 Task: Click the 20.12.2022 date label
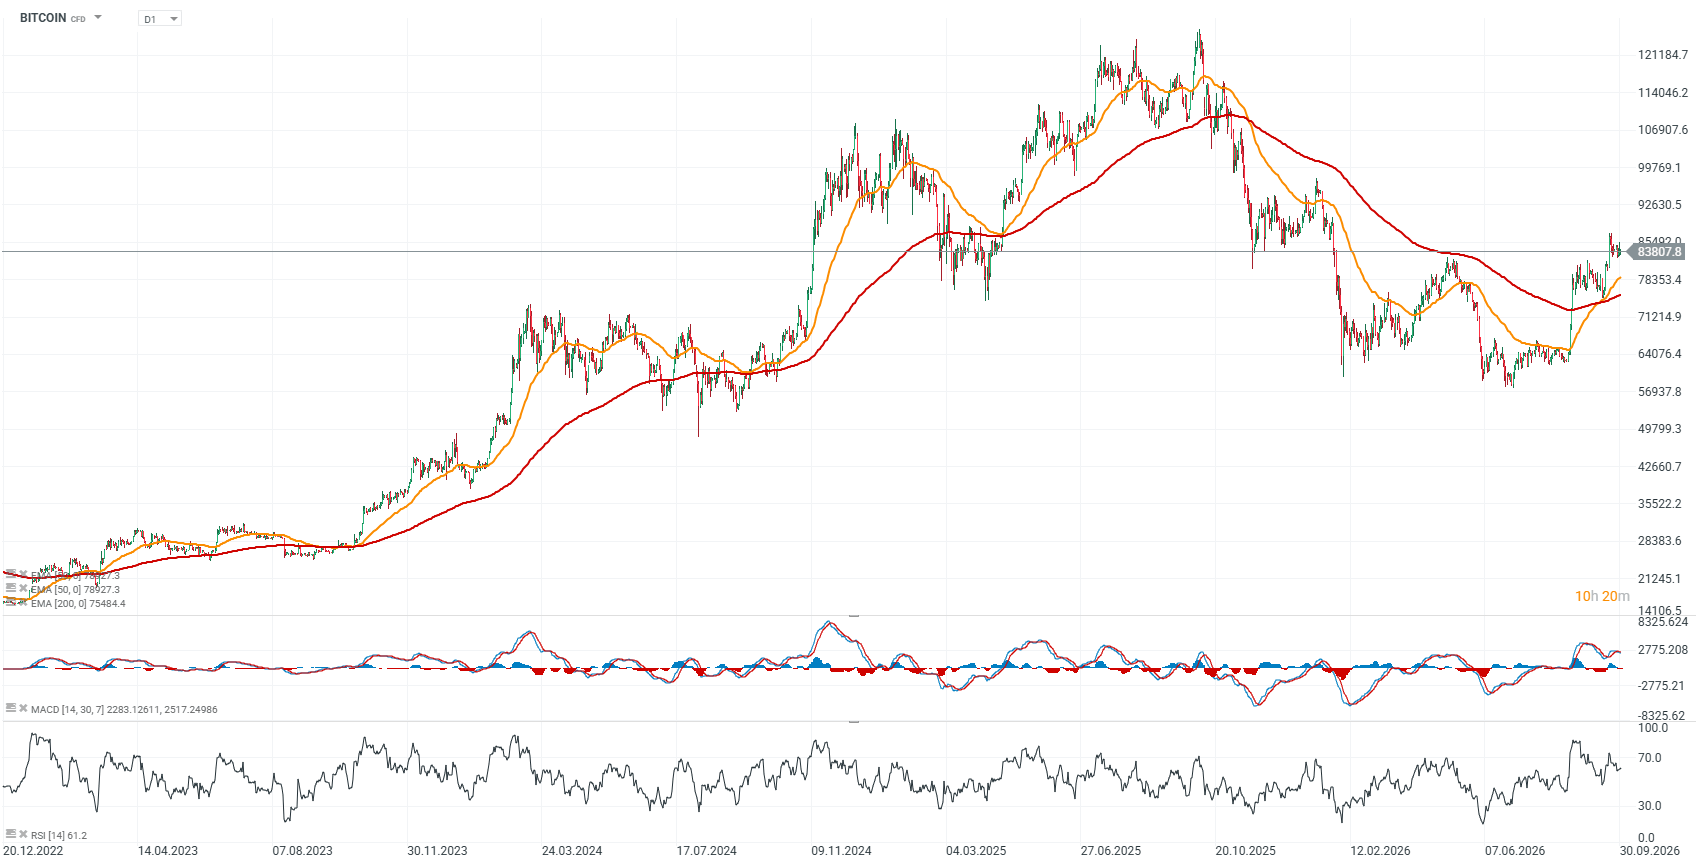33,851
